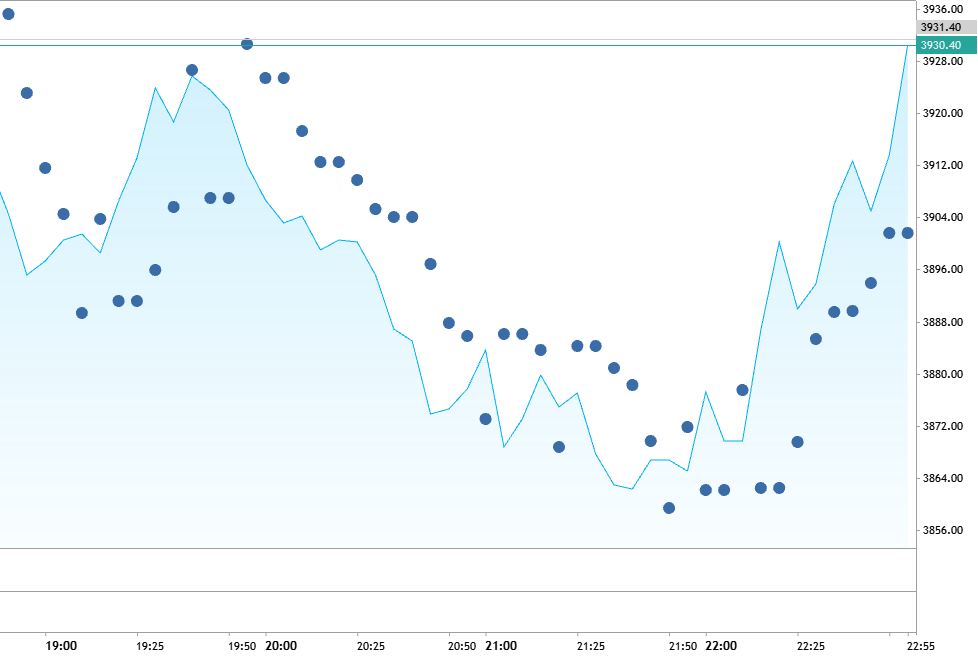The width and height of the screenshot is (978, 656).
Task: Select the 3912.00 price scale value
Action: [x=941, y=165]
